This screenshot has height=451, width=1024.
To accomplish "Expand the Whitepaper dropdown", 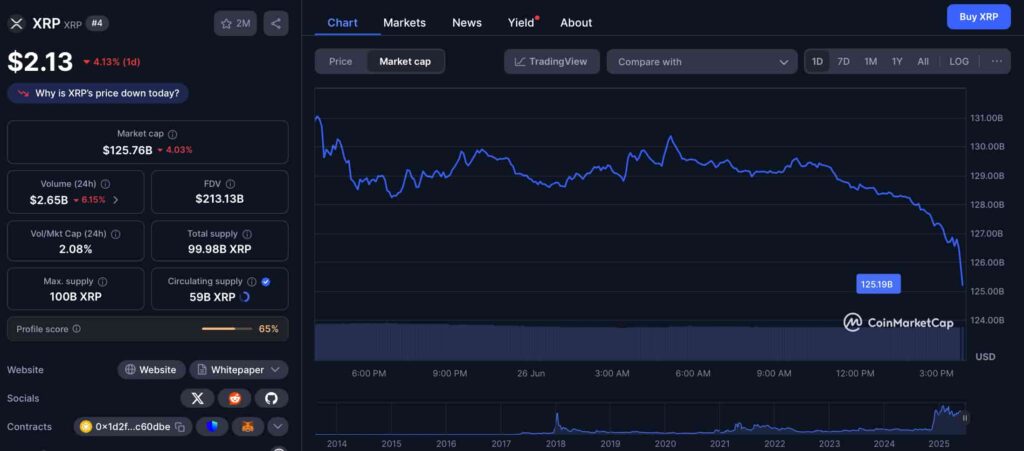I will click(x=238, y=369).
